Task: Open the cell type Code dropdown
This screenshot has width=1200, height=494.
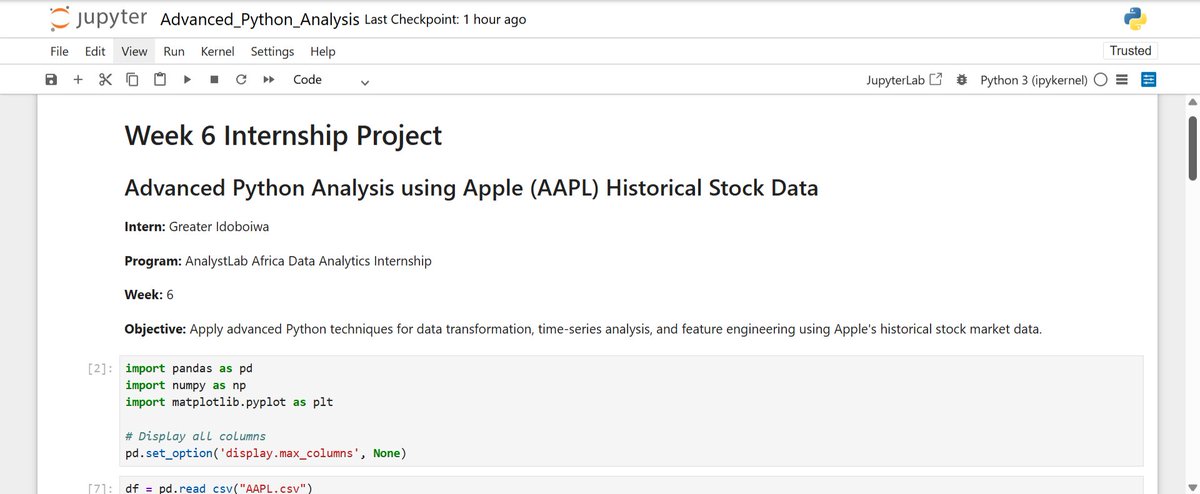Action: [331, 79]
